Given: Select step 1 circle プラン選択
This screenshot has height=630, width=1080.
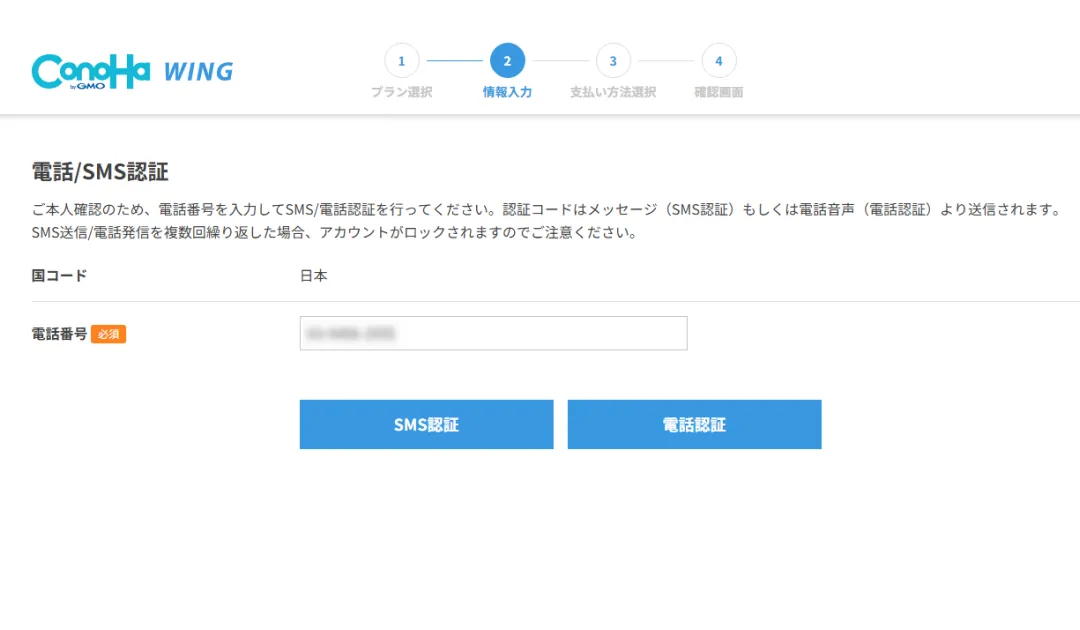Looking at the screenshot, I should [x=402, y=61].
